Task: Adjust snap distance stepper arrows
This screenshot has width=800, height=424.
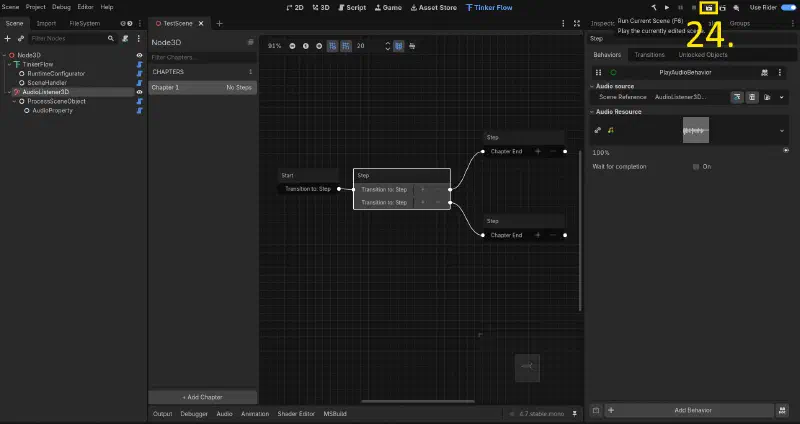Action: pos(387,46)
